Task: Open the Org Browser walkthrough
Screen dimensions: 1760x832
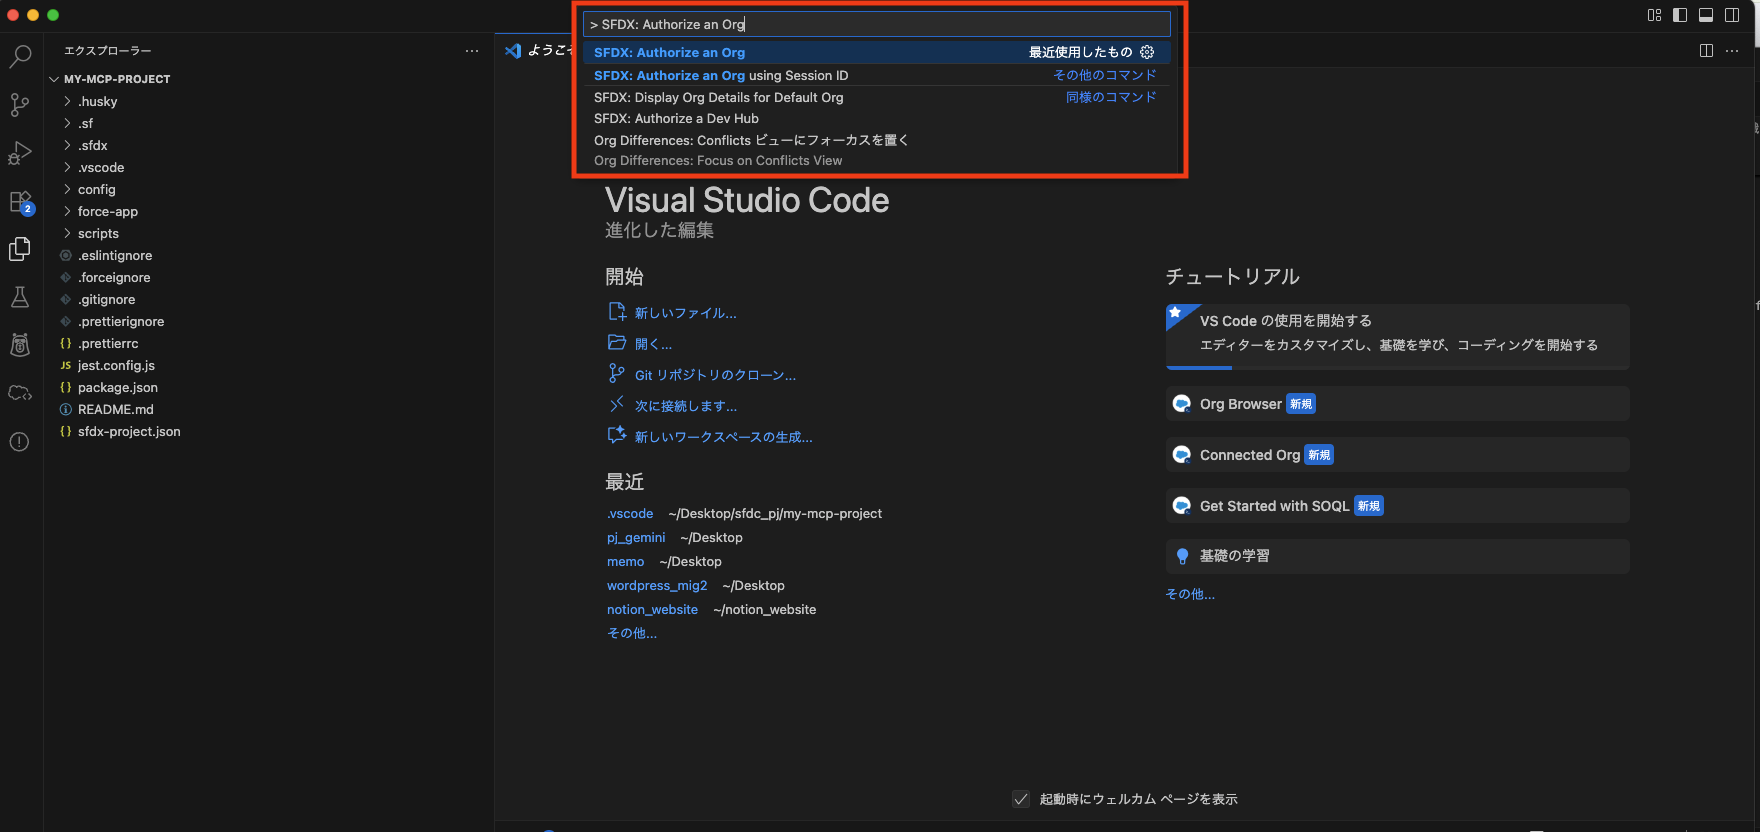Action: [x=1397, y=404]
